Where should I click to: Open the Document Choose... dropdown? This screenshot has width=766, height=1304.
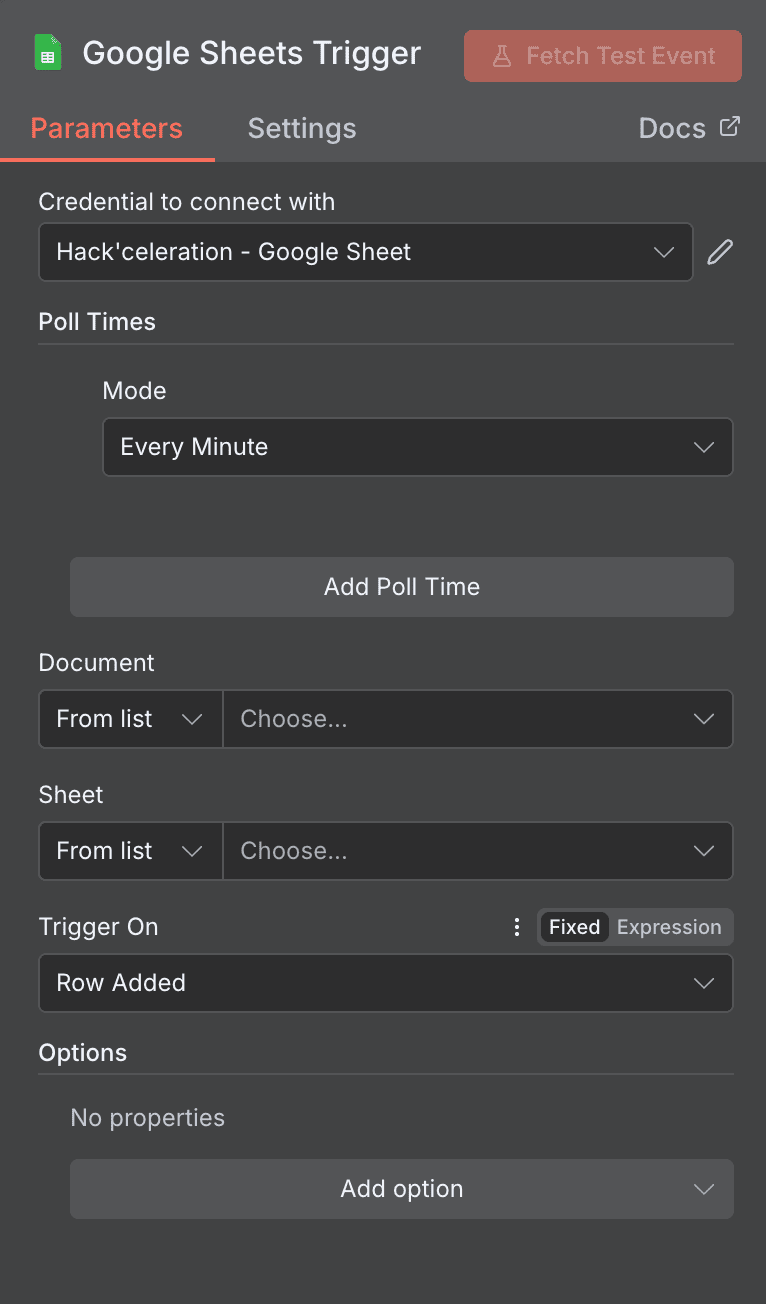[x=478, y=719]
